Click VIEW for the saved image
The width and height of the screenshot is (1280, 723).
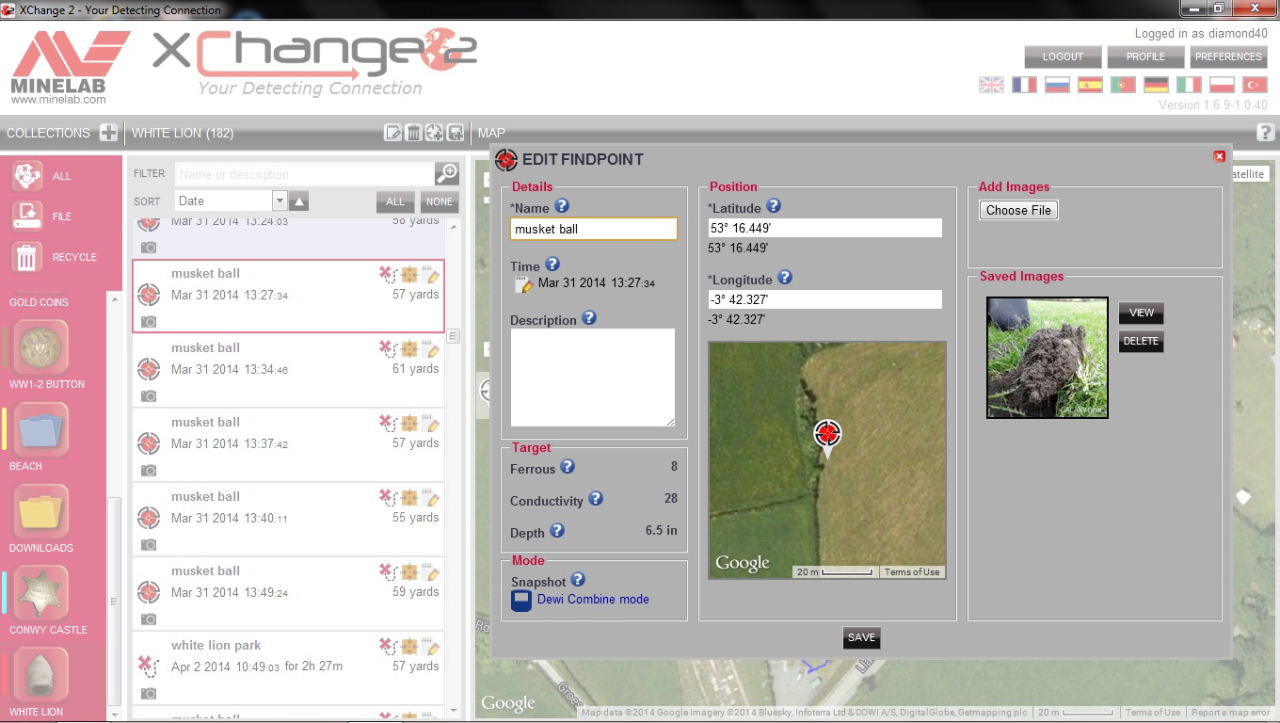coord(1141,313)
